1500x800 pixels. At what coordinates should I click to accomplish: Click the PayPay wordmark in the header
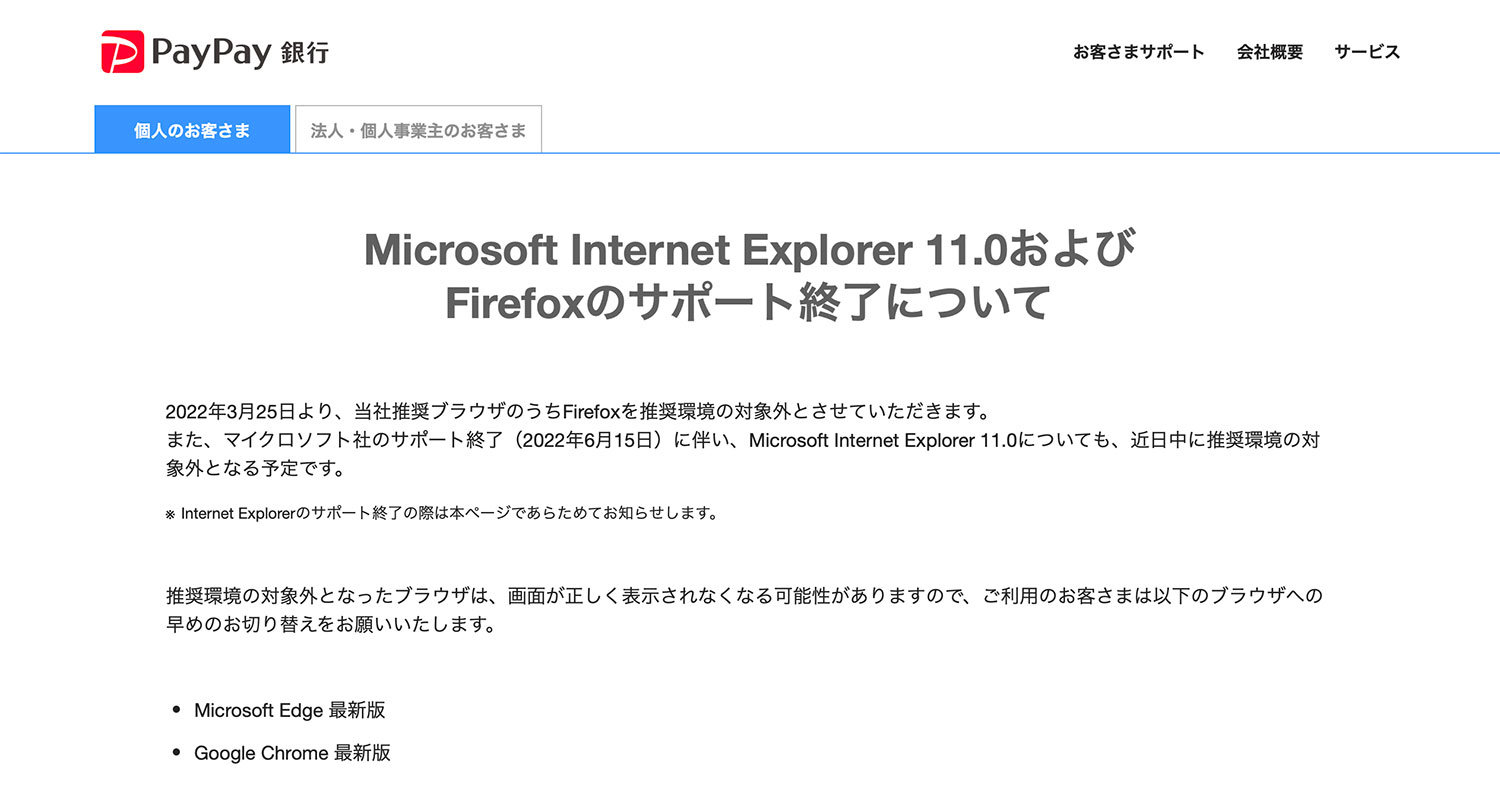point(211,52)
